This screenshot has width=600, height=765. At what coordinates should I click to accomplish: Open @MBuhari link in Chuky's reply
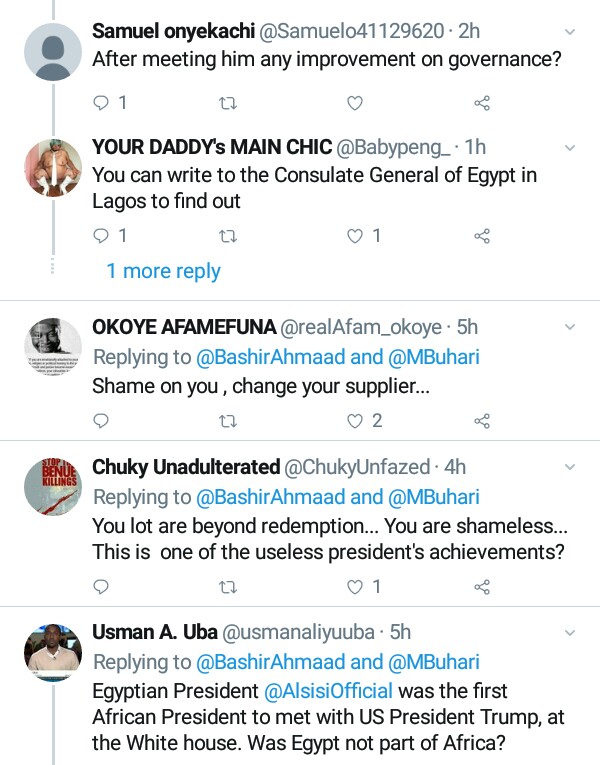point(434,497)
